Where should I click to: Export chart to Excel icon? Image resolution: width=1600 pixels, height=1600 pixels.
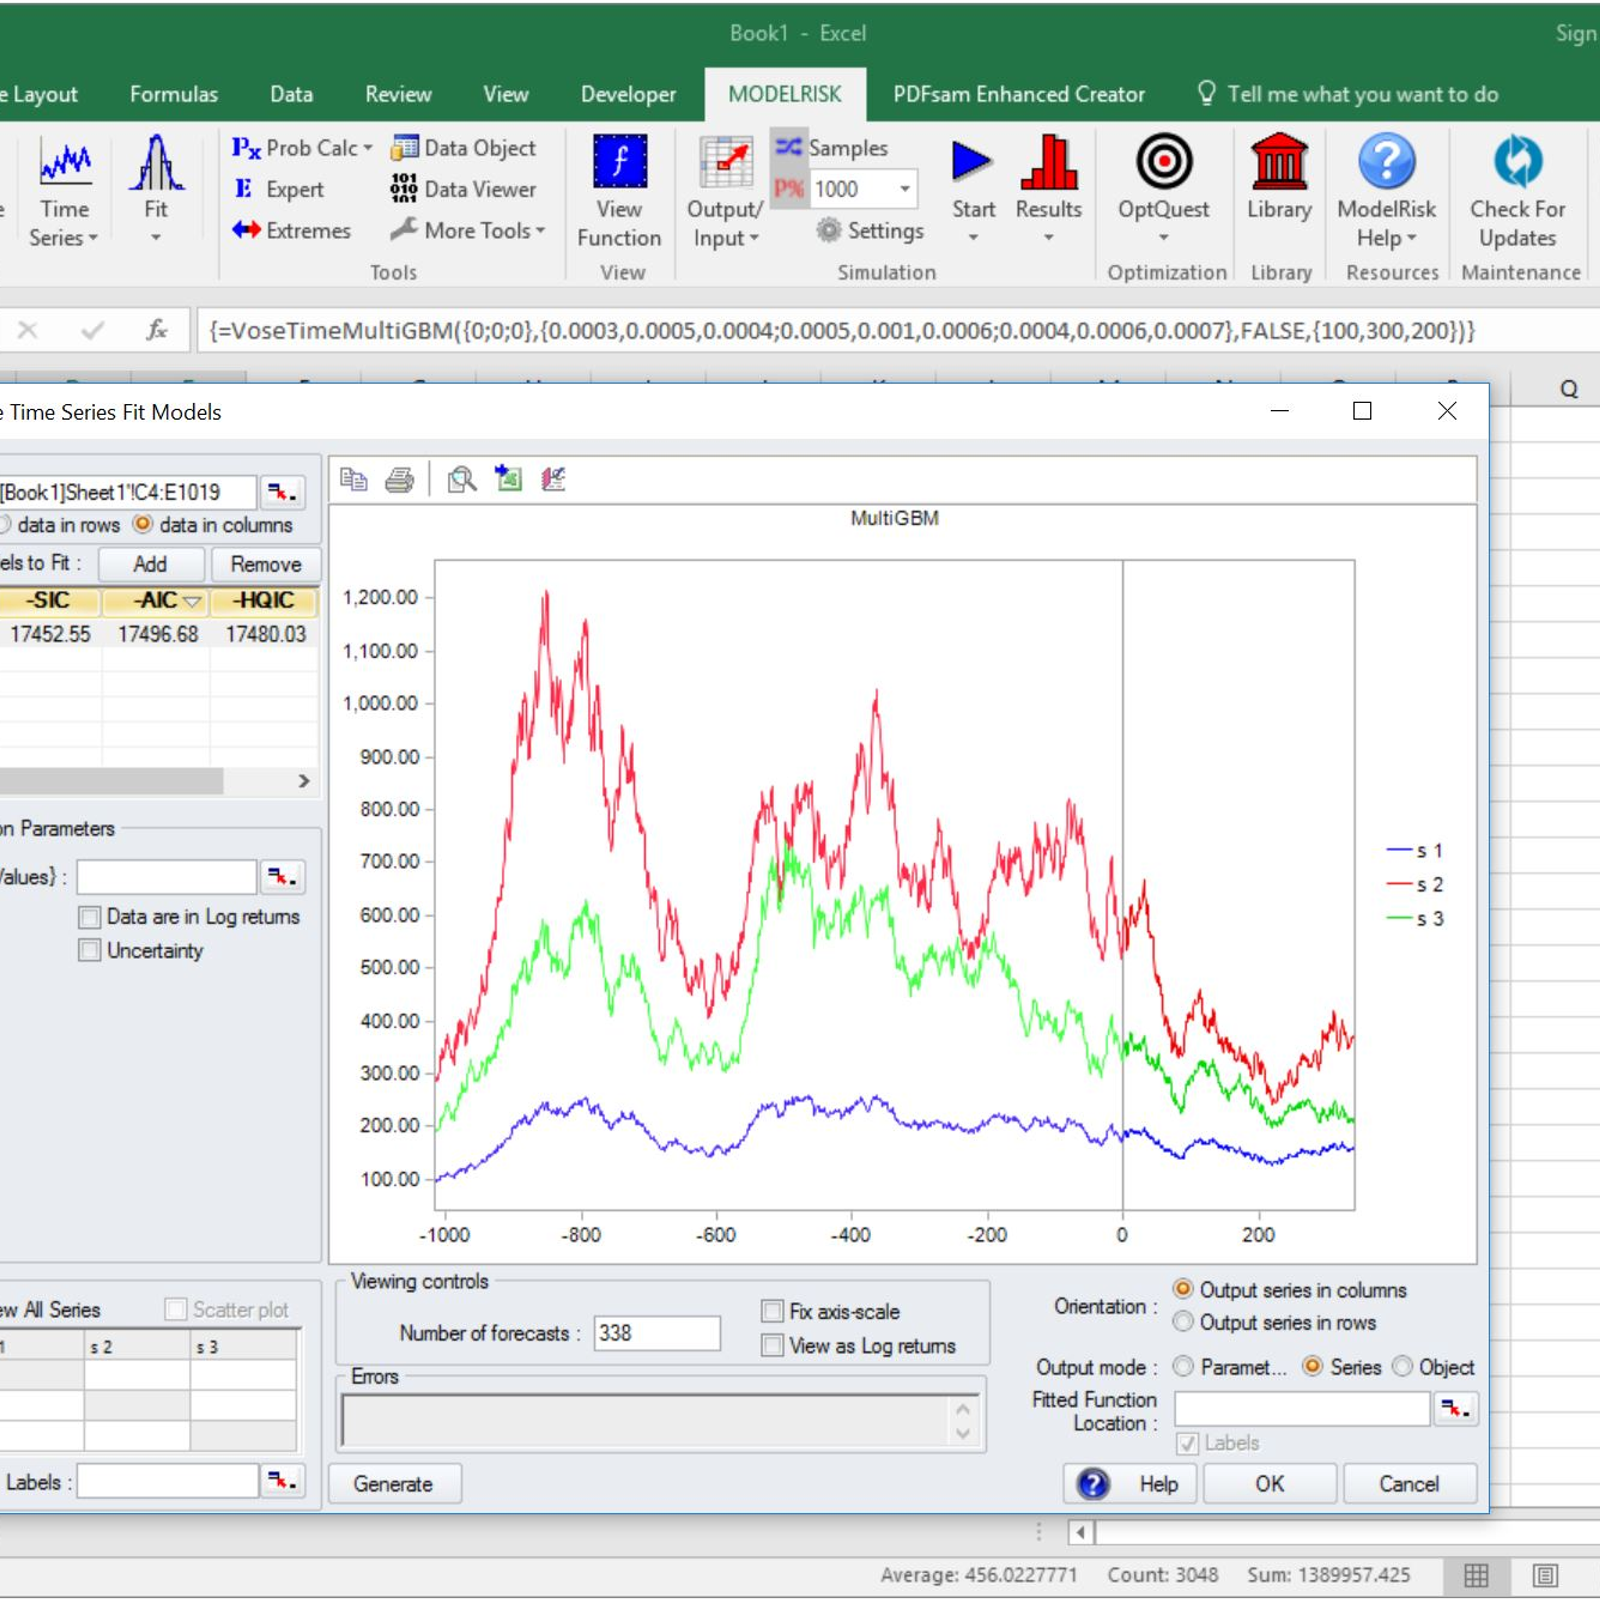tap(509, 479)
